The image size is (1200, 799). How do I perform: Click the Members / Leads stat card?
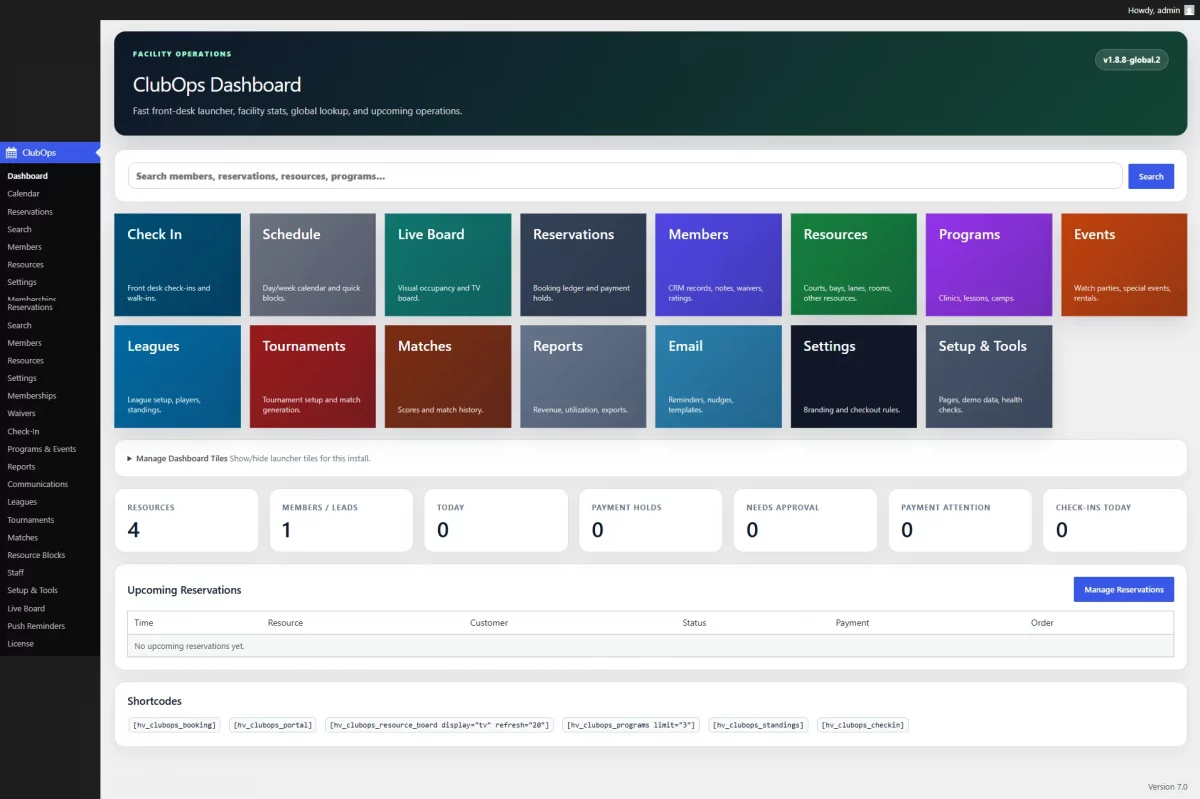pos(341,520)
